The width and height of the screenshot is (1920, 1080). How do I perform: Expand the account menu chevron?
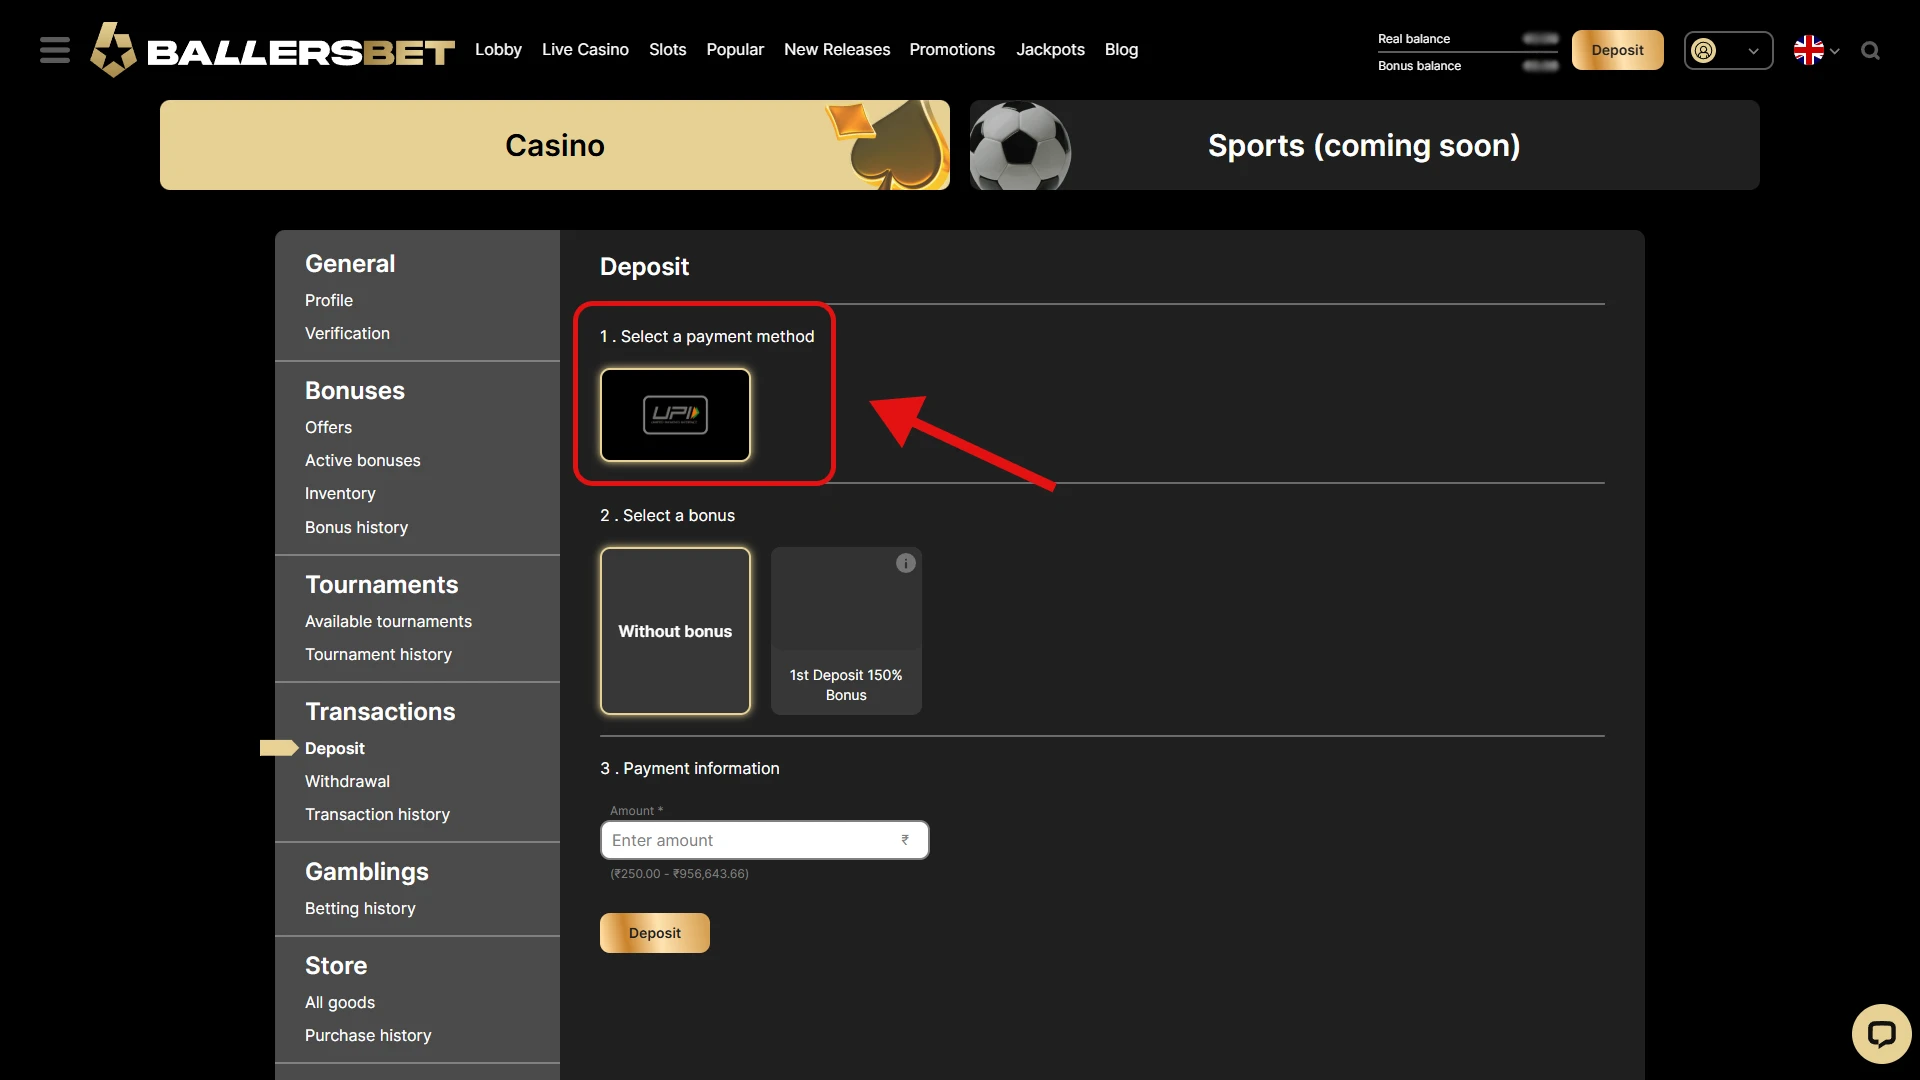pyautogui.click(x=1755, y=50)
